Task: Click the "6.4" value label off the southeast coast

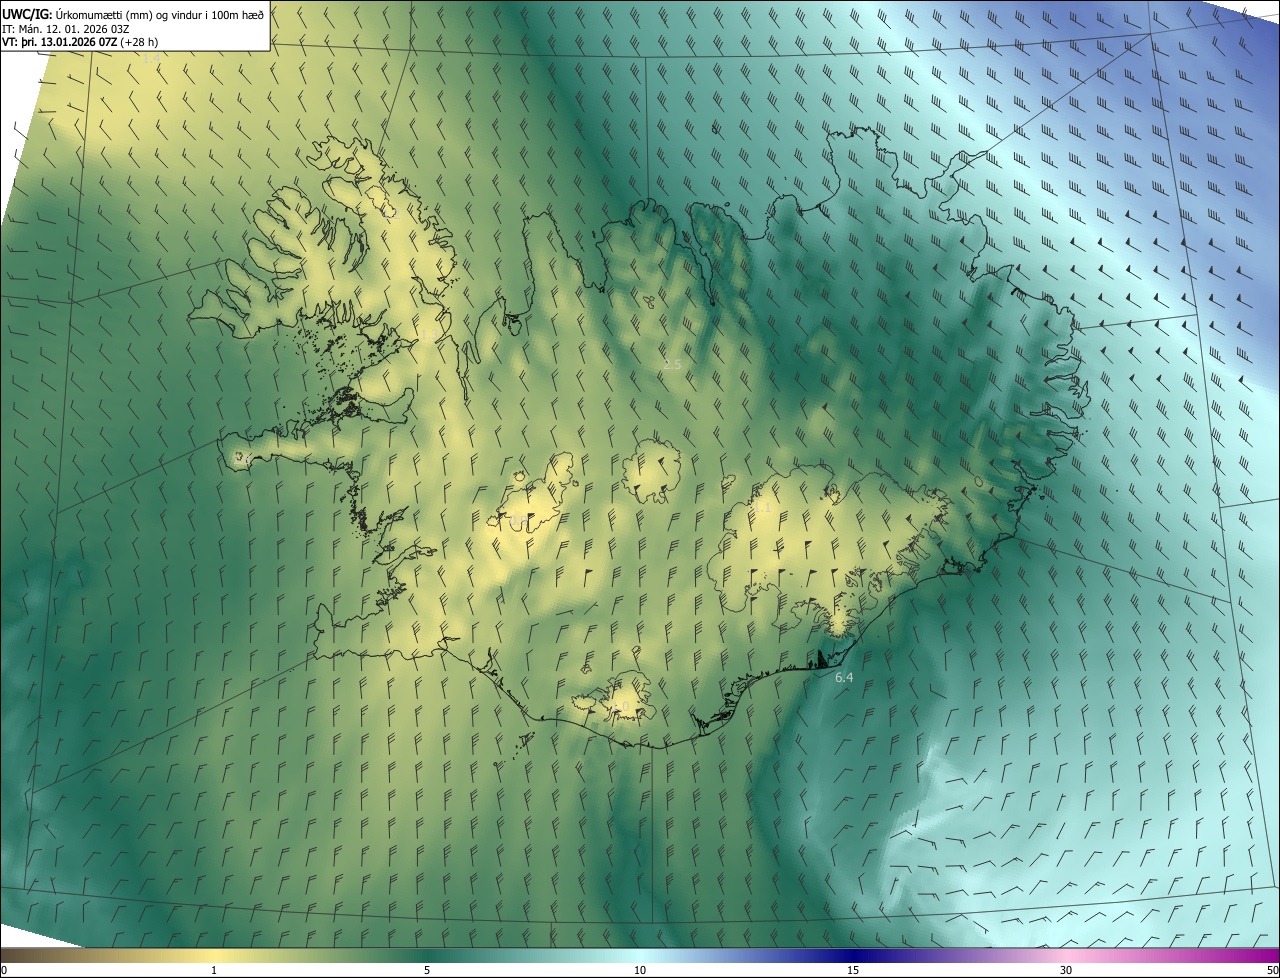Action: (844, 678)
